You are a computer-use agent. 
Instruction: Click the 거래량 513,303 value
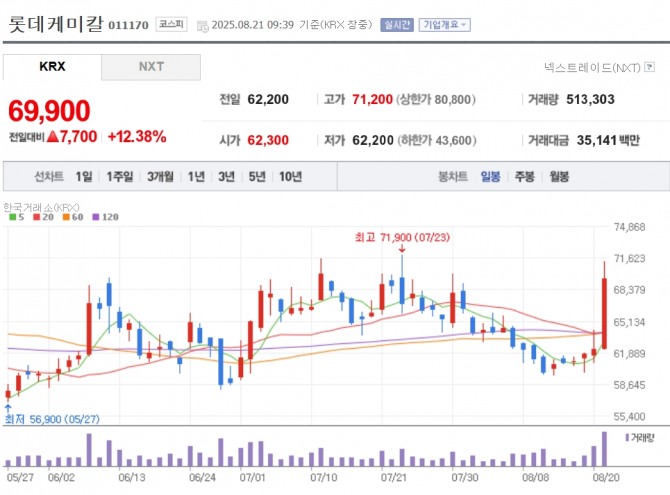pyautogui.click(x=590, y=99)
